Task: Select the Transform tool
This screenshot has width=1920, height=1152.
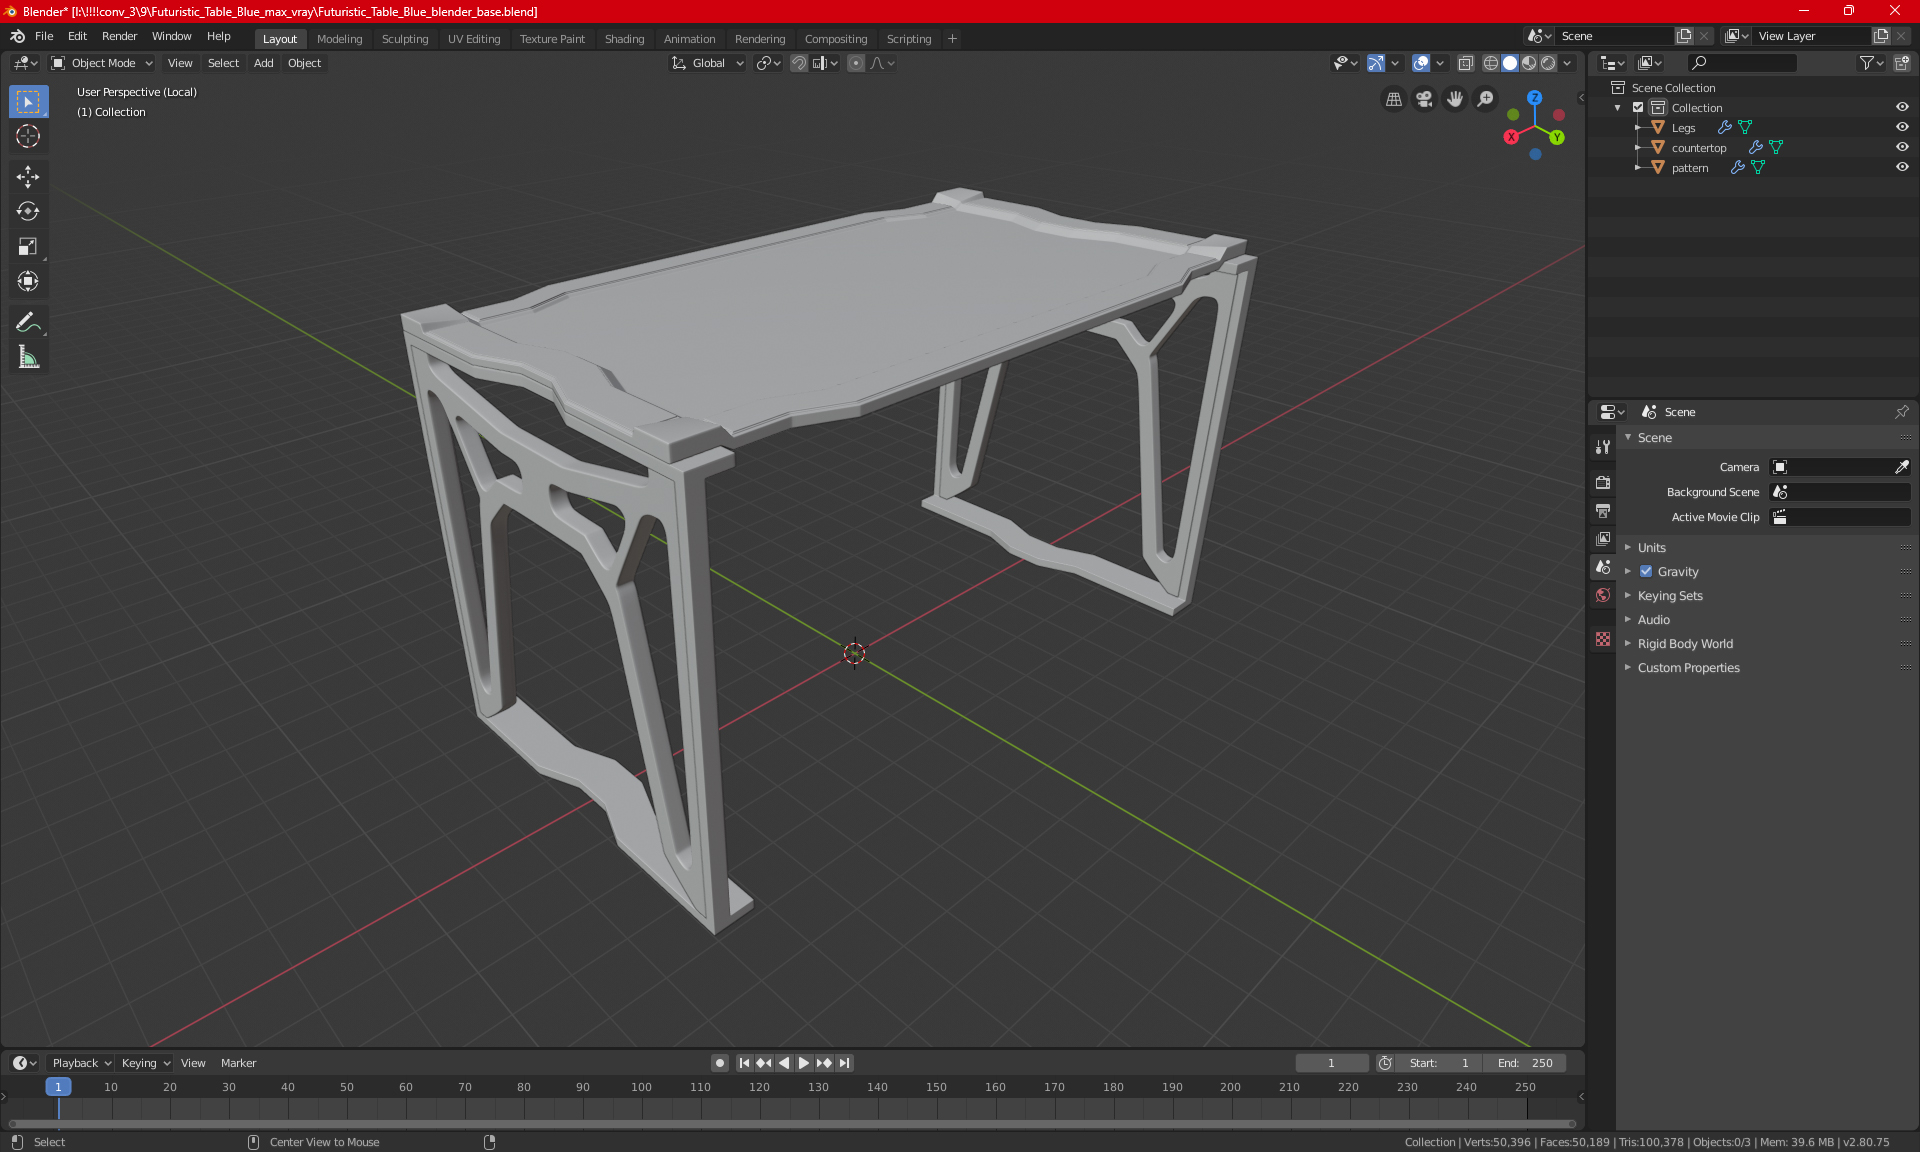Action: coord(28,282)
